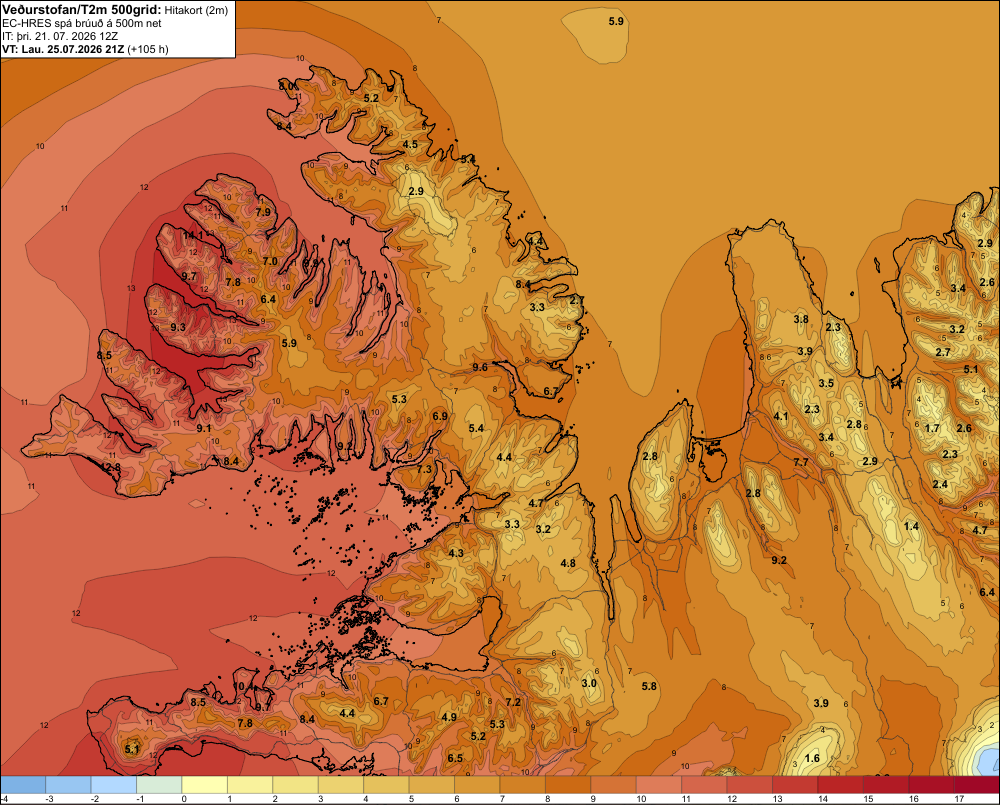
Task: Click the temperature value '4.5' on the map
Action: point(410,144)
